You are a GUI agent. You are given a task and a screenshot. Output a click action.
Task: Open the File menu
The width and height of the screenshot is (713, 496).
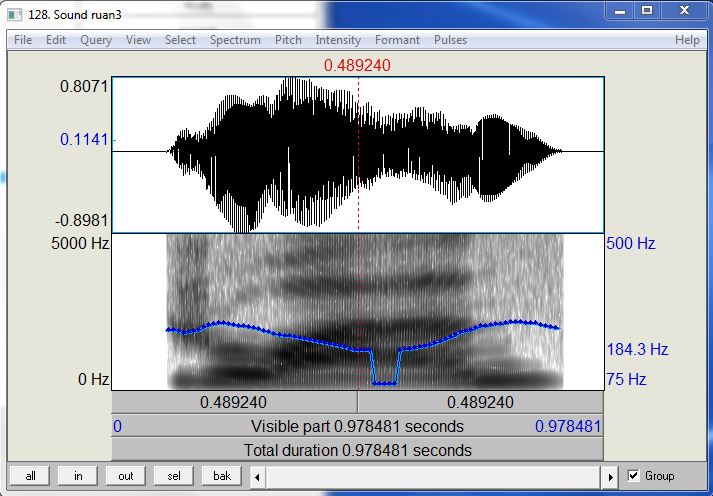pyautogui.click(x=23, y=40)
